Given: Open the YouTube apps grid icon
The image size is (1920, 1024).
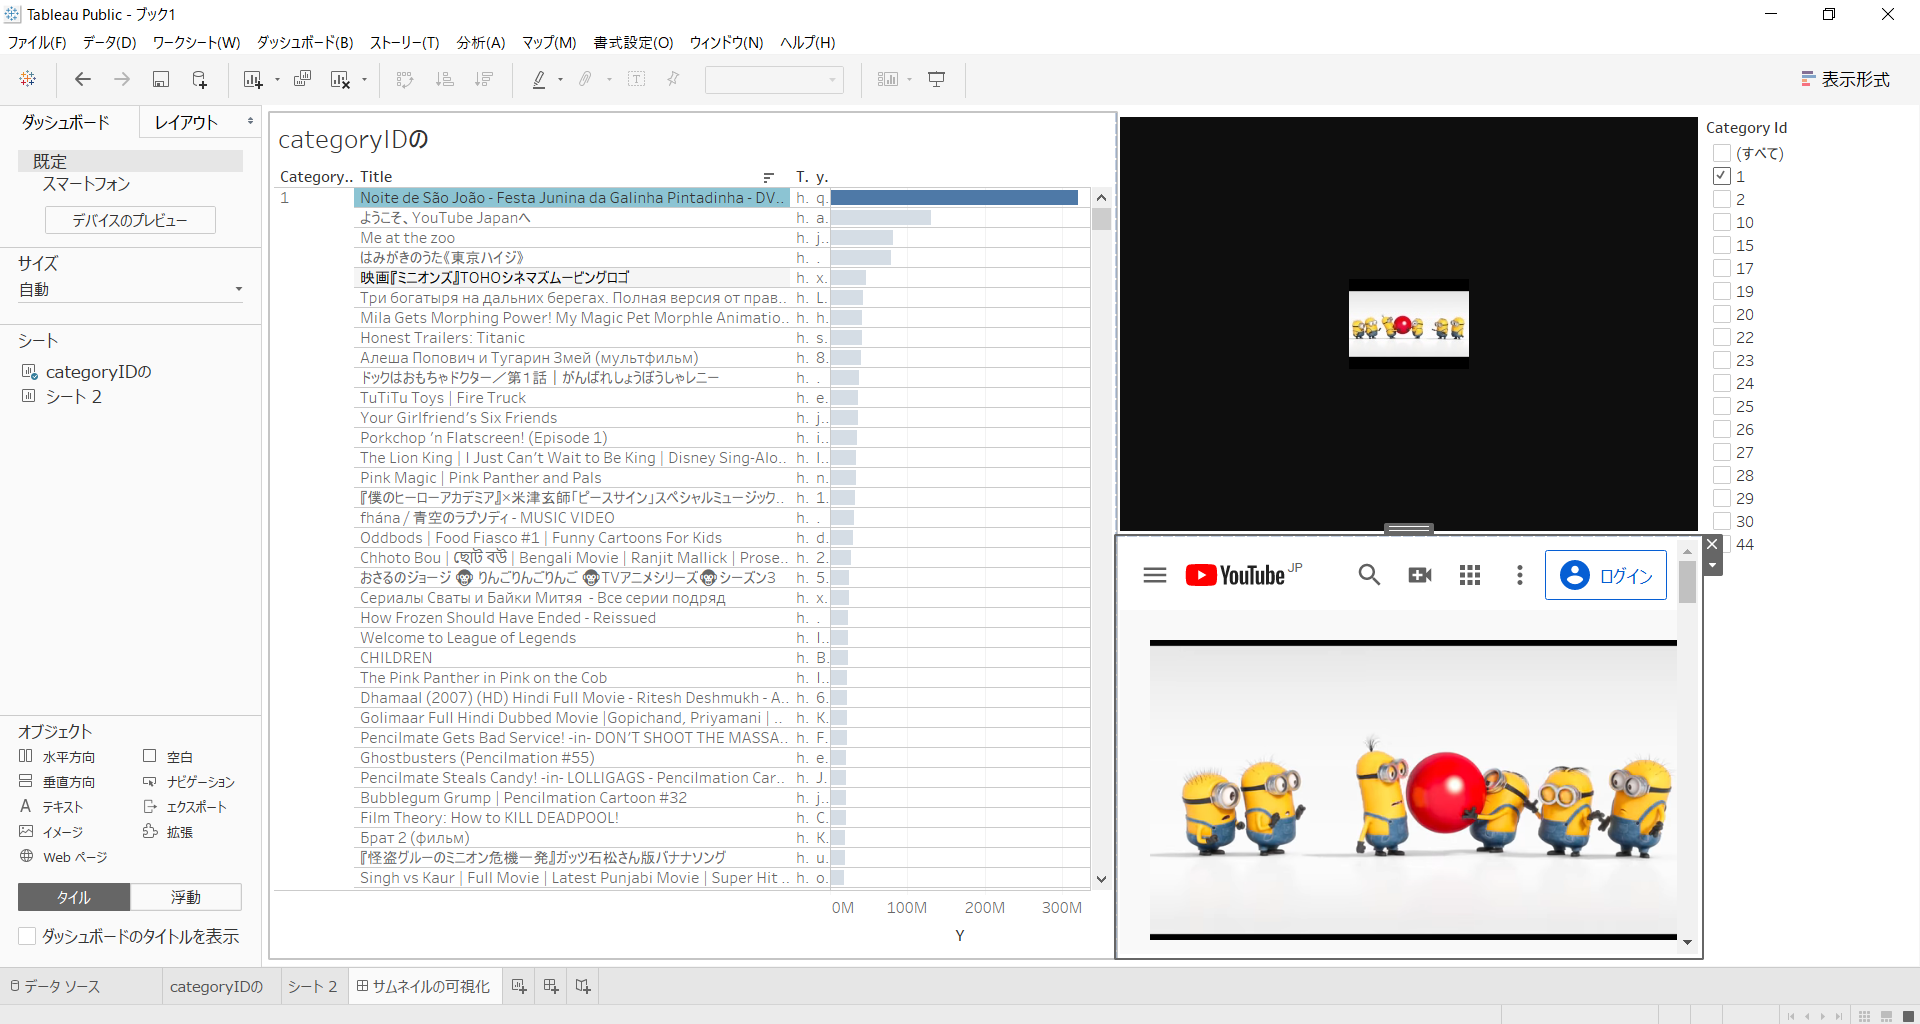Looking at the screenshot, I should pos(1470,575).
